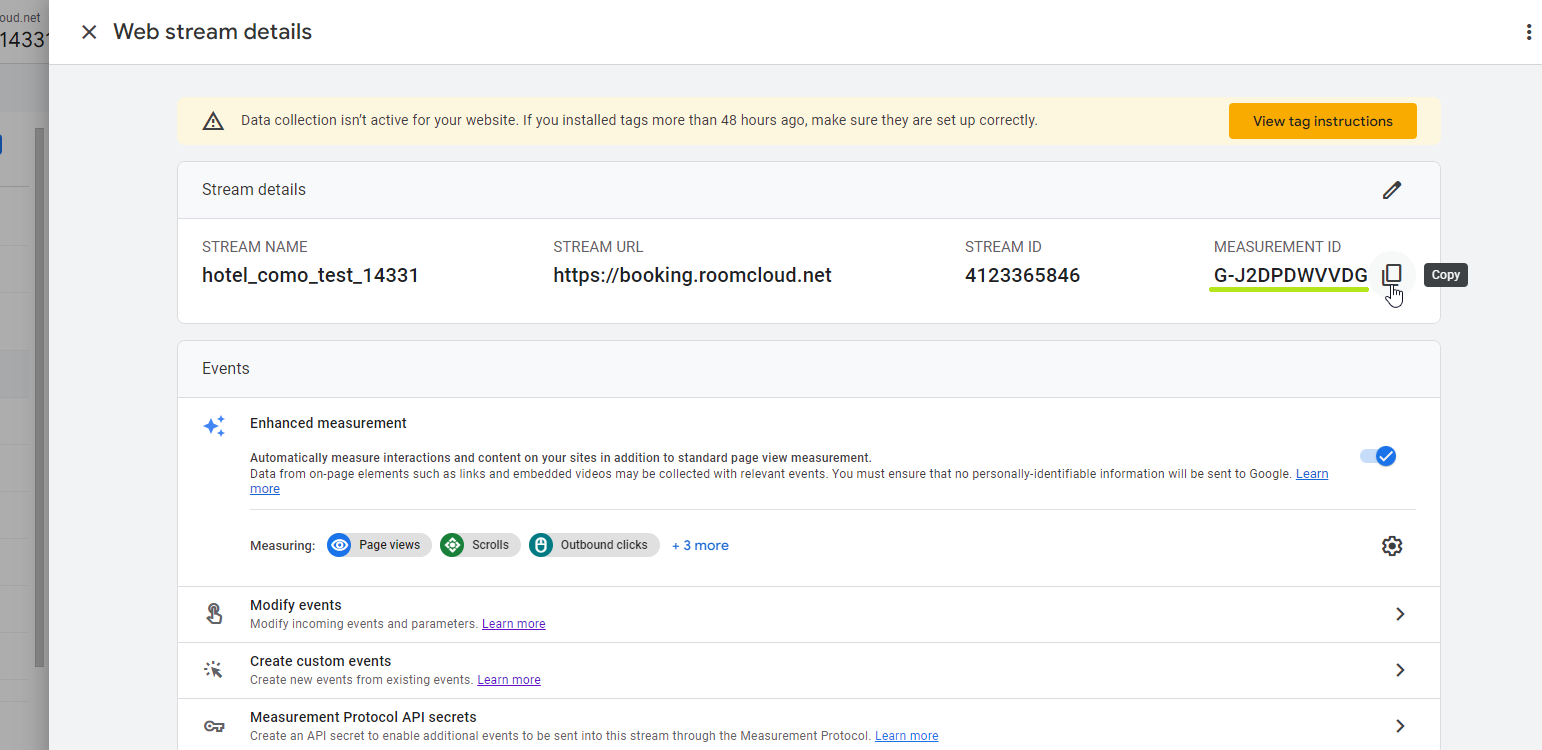Click the Enhanced measurement sparkle icon
This screenshot has height=750, width=1542.
214,425
